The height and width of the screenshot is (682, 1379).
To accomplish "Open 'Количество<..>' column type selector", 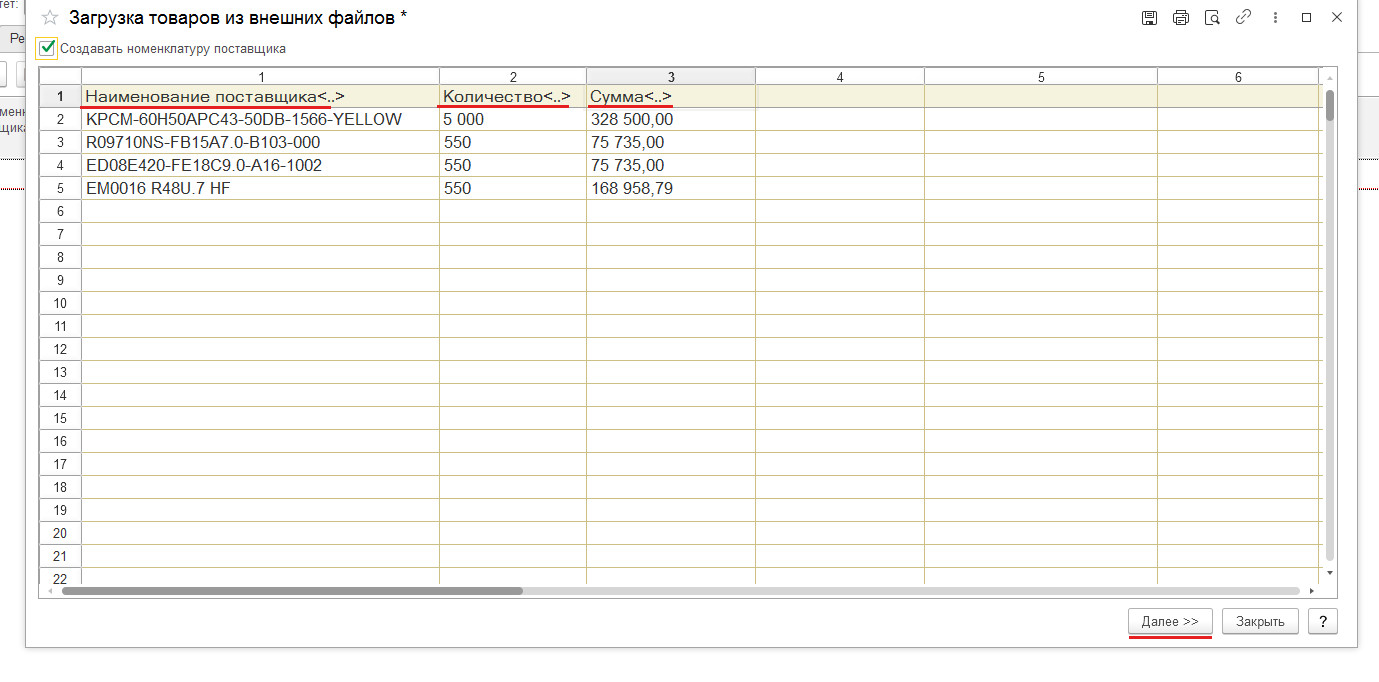I will click(507, 97).
